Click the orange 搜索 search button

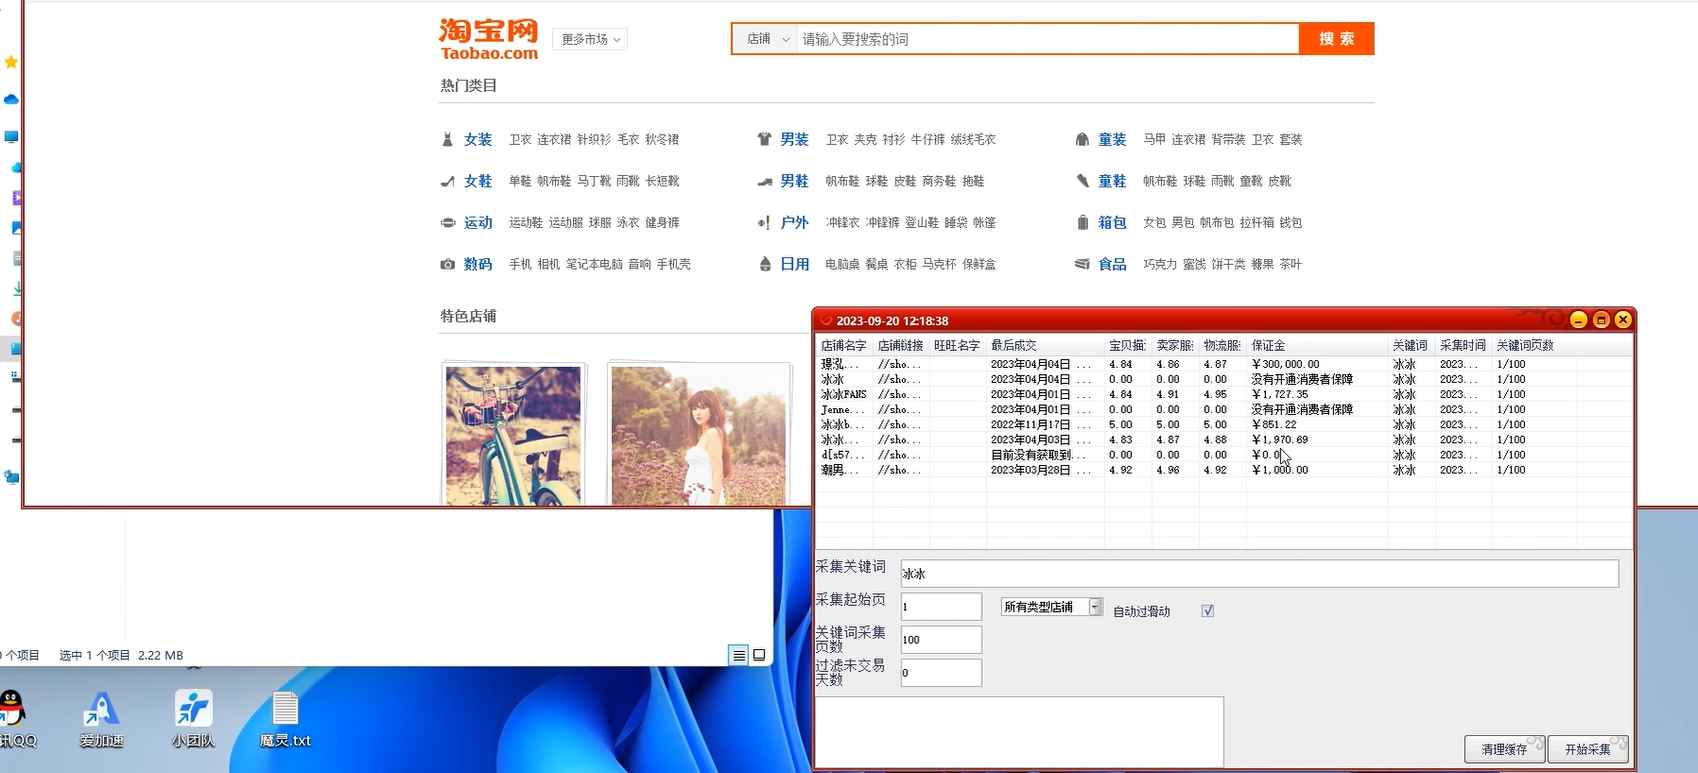pyautogui.click(x=1336, y=39)
